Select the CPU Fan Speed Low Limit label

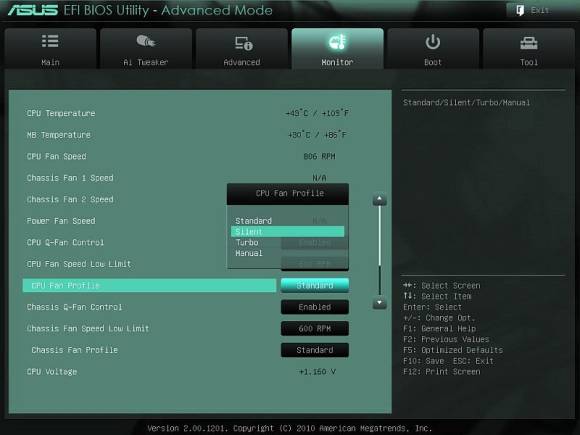pos(79,264)
